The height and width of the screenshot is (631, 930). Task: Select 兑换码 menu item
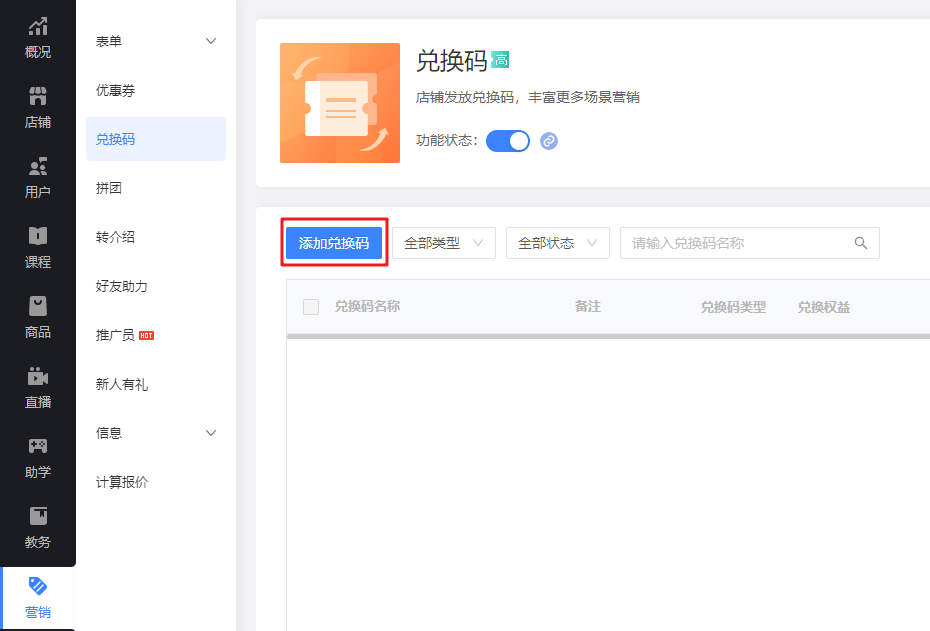[x=156, y=139]
